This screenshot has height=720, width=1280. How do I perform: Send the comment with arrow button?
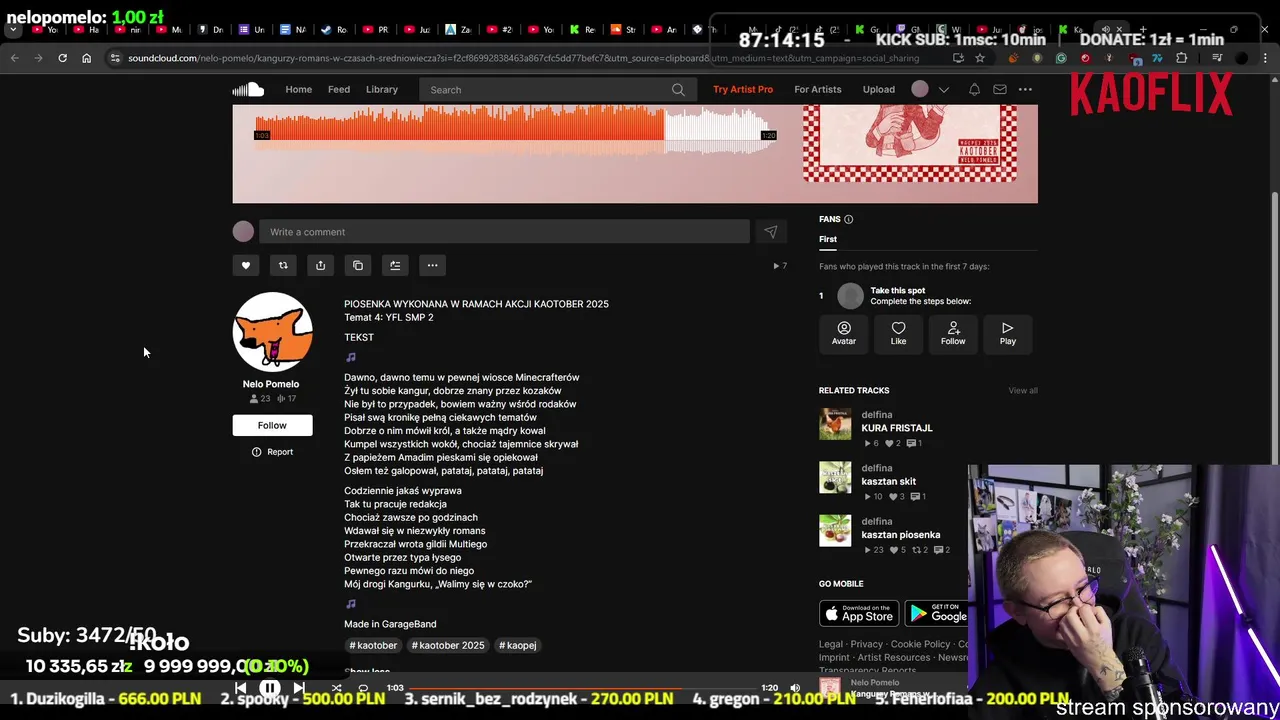[770, 232]
